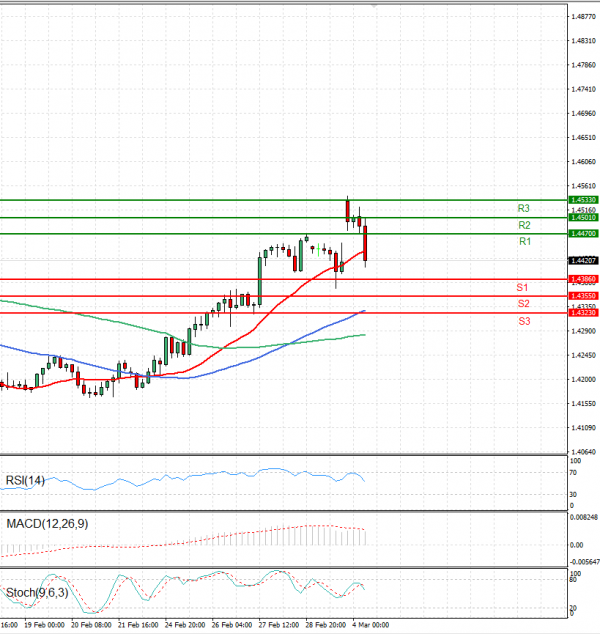
Task: Click the RSI 30 level value
Action: (x=573, y=495)
